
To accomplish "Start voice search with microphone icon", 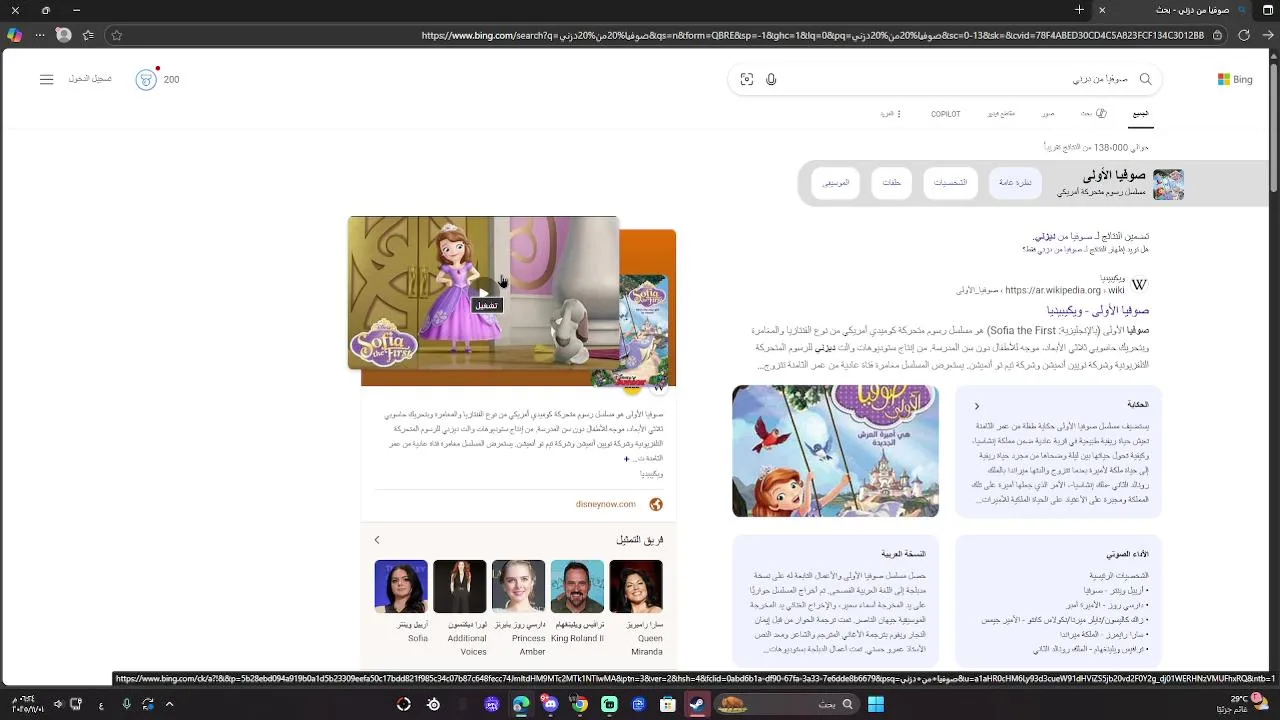I will [x=771, y=79].
